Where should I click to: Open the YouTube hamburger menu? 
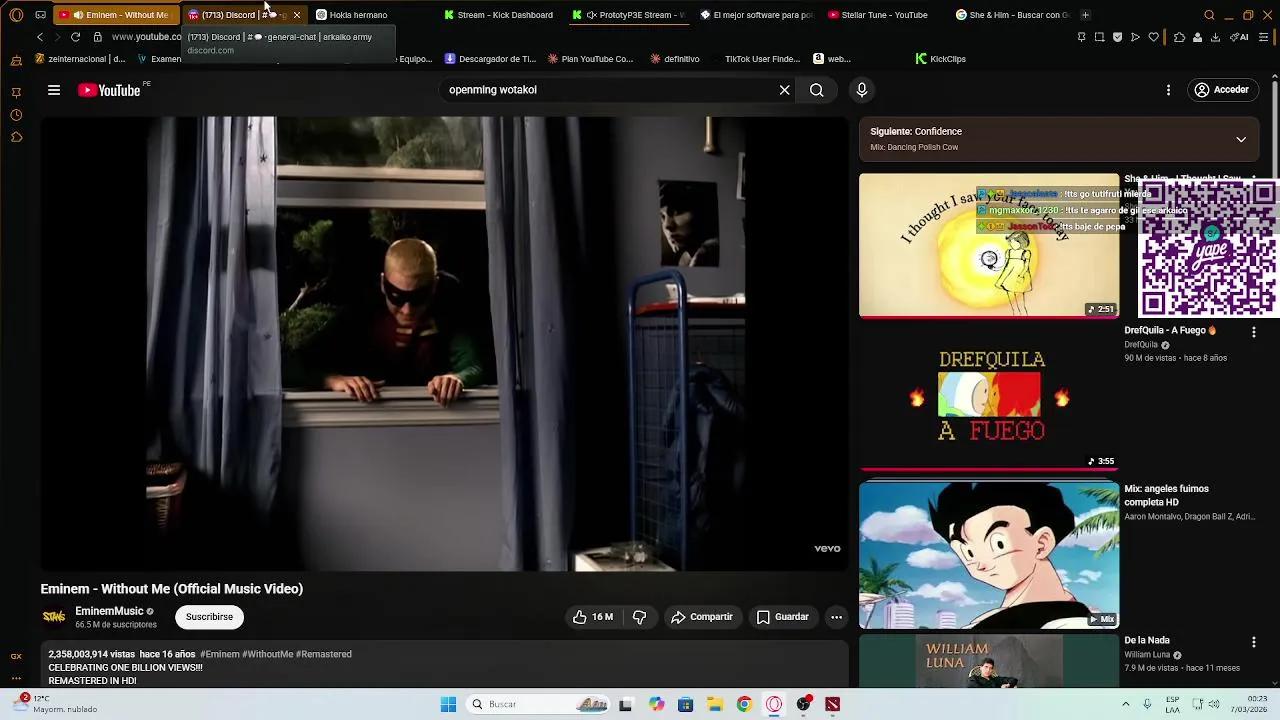pos(54,90)
